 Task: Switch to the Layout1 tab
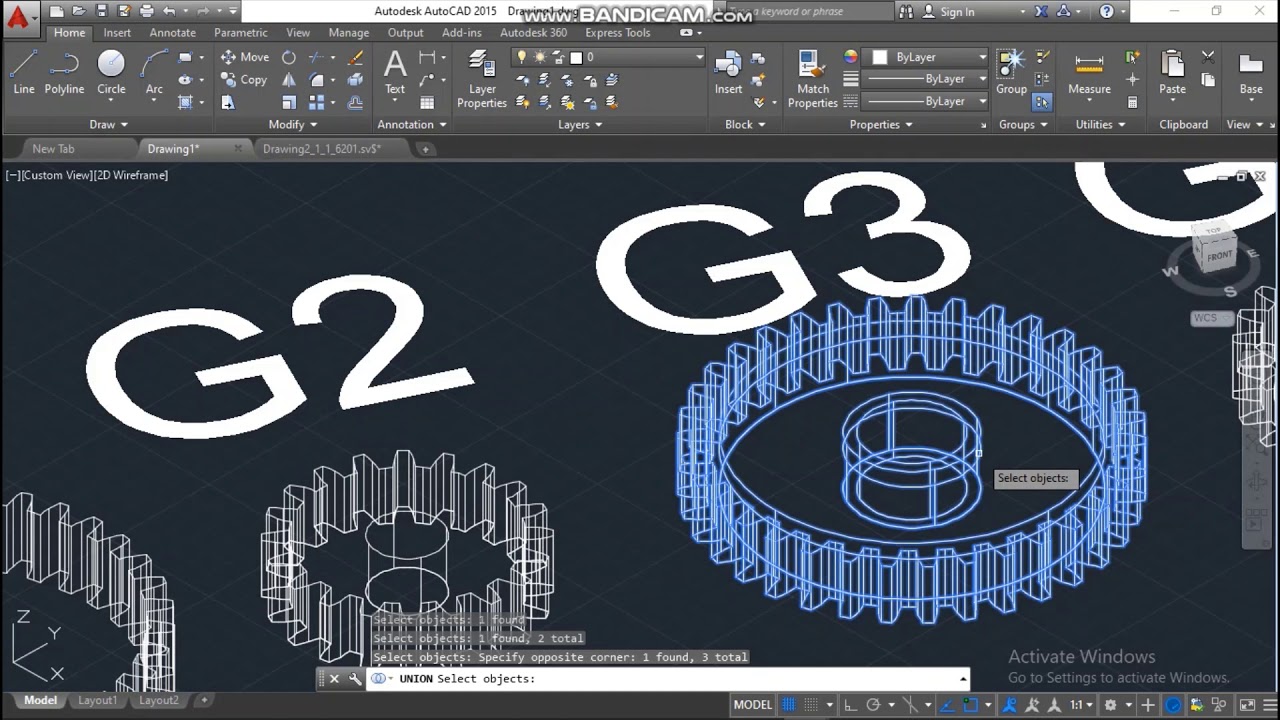[x=97, y=701]
